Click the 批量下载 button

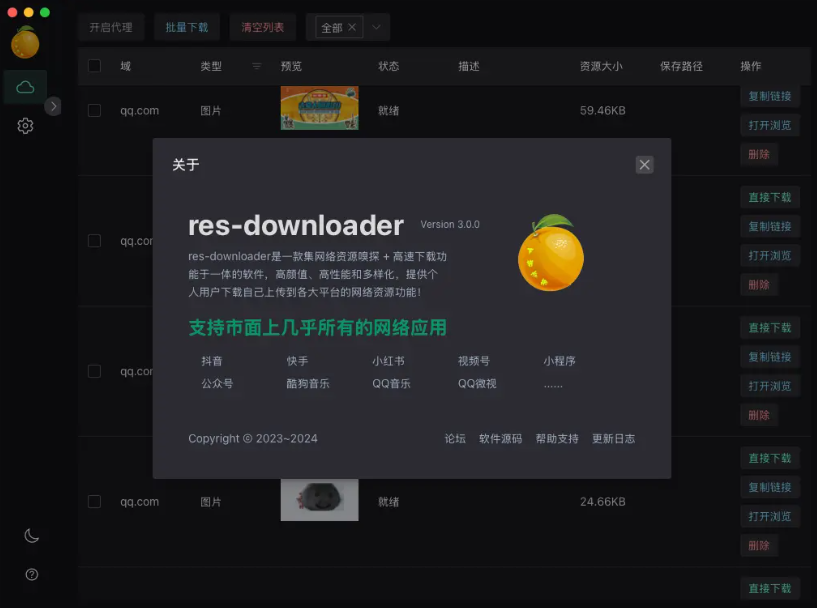(x=186, y=27)
